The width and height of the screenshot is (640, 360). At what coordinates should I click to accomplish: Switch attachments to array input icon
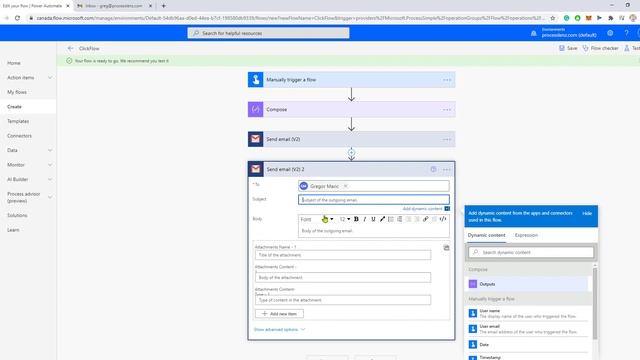[446, 248]
